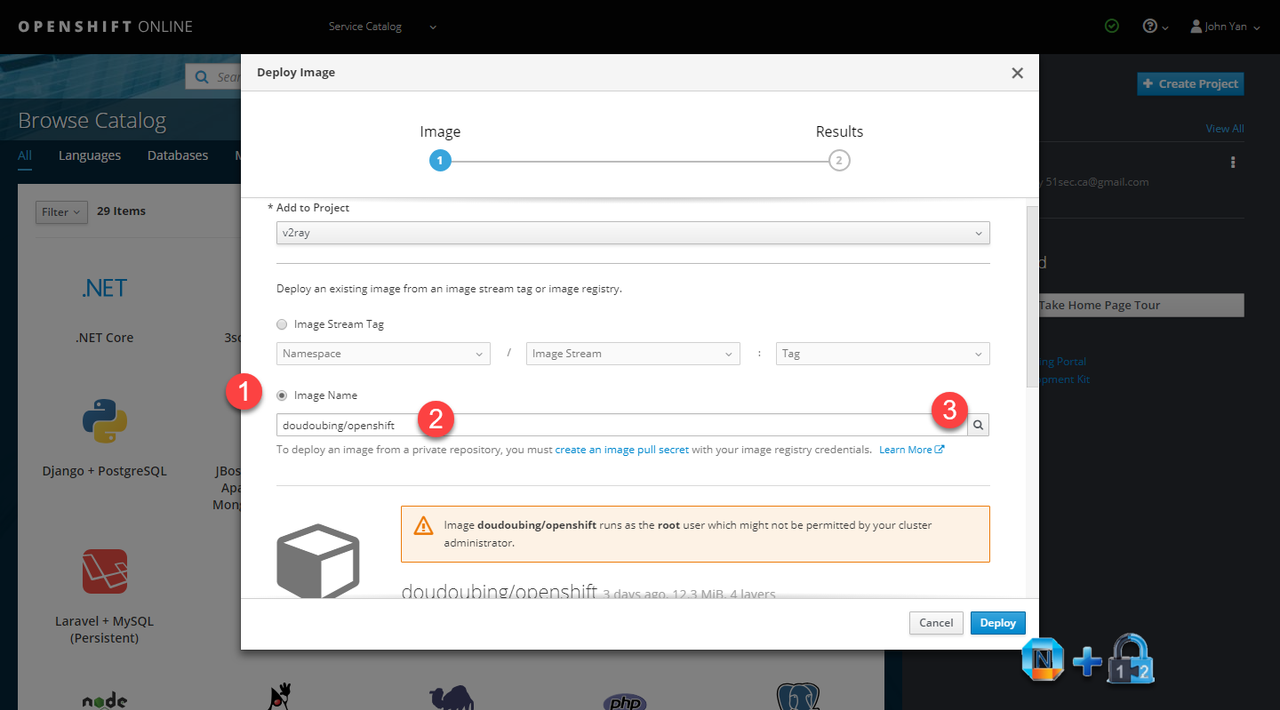Select the Node.js catalog icon
The width and height of the screenshot is (1280, 710).
coord(105,700)
